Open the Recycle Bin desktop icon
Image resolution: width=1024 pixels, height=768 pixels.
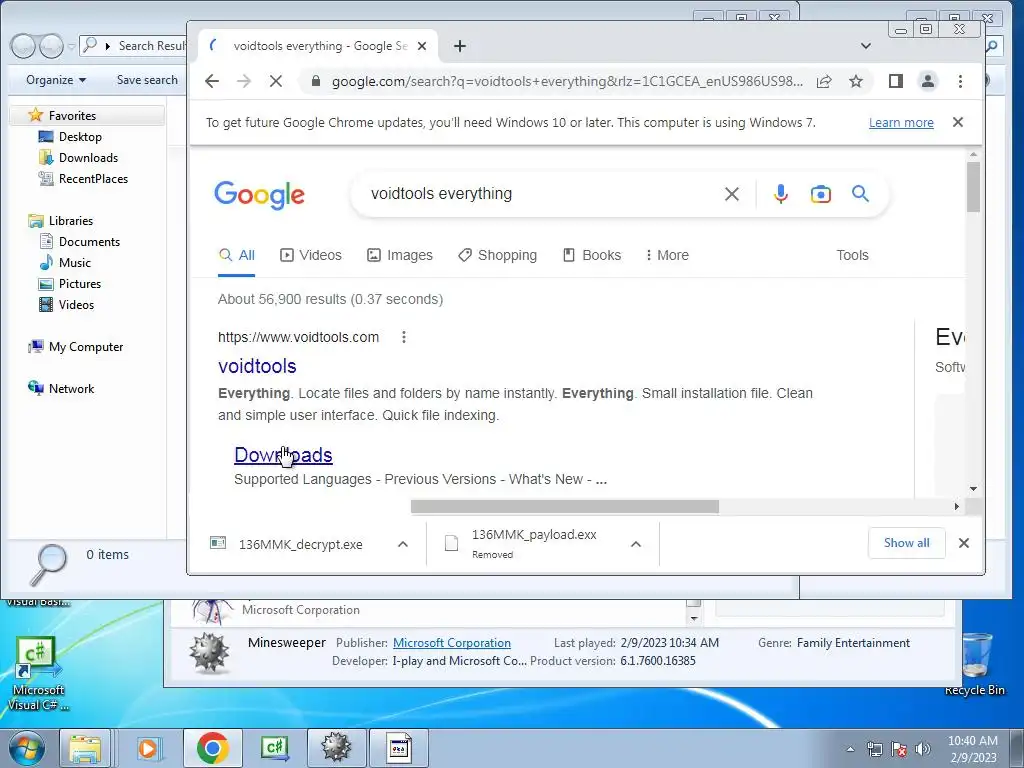pyautogui.click(x=974, y=664)
